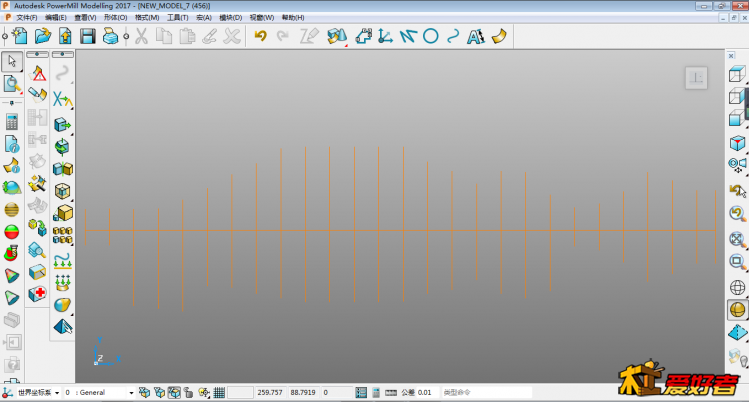749x402 pixels.
Task: Open the 文件(F) menu
Action: pos(27,18)
